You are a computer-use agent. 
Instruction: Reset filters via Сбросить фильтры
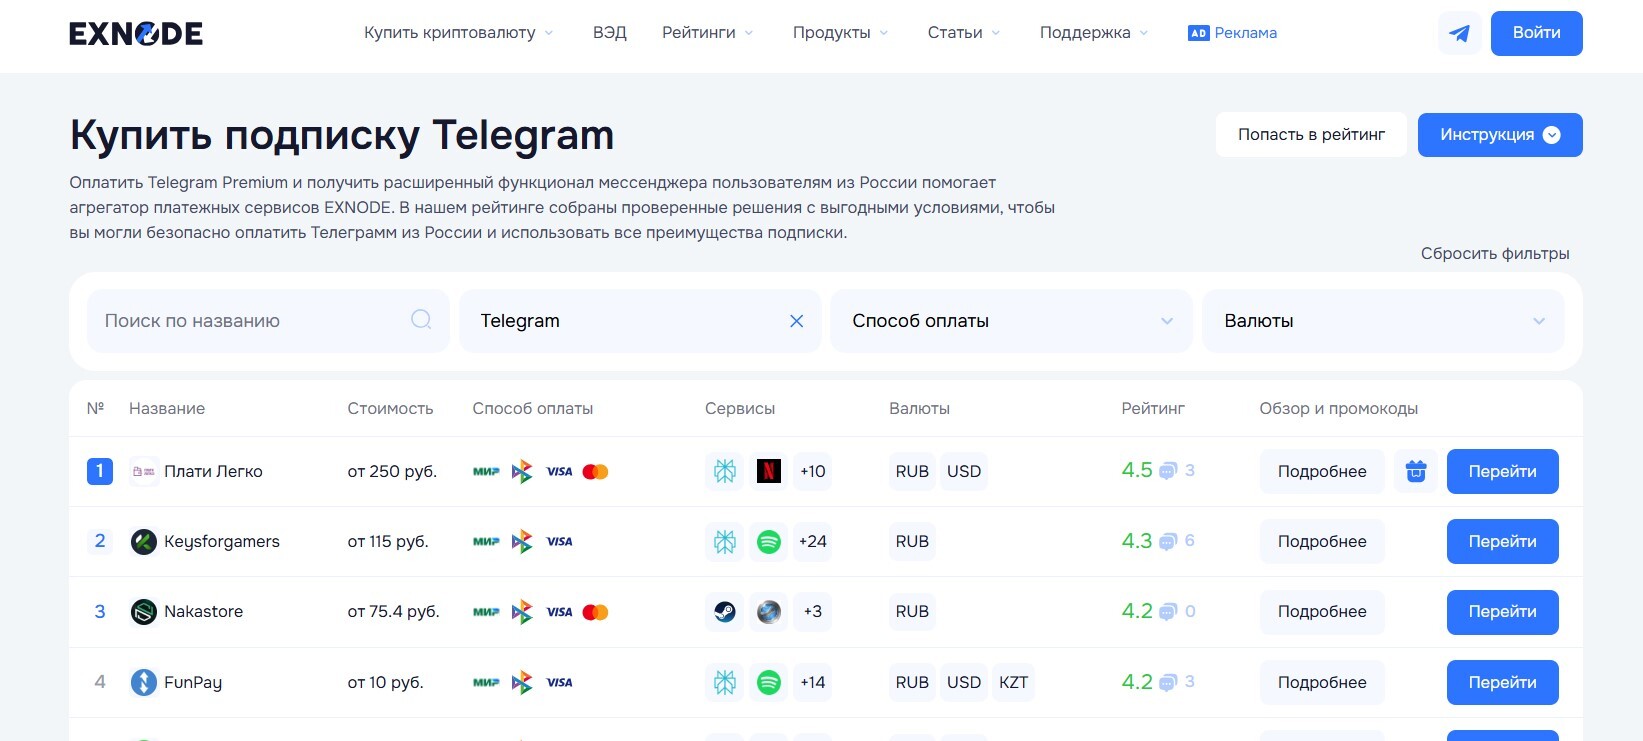(1494, 254)
